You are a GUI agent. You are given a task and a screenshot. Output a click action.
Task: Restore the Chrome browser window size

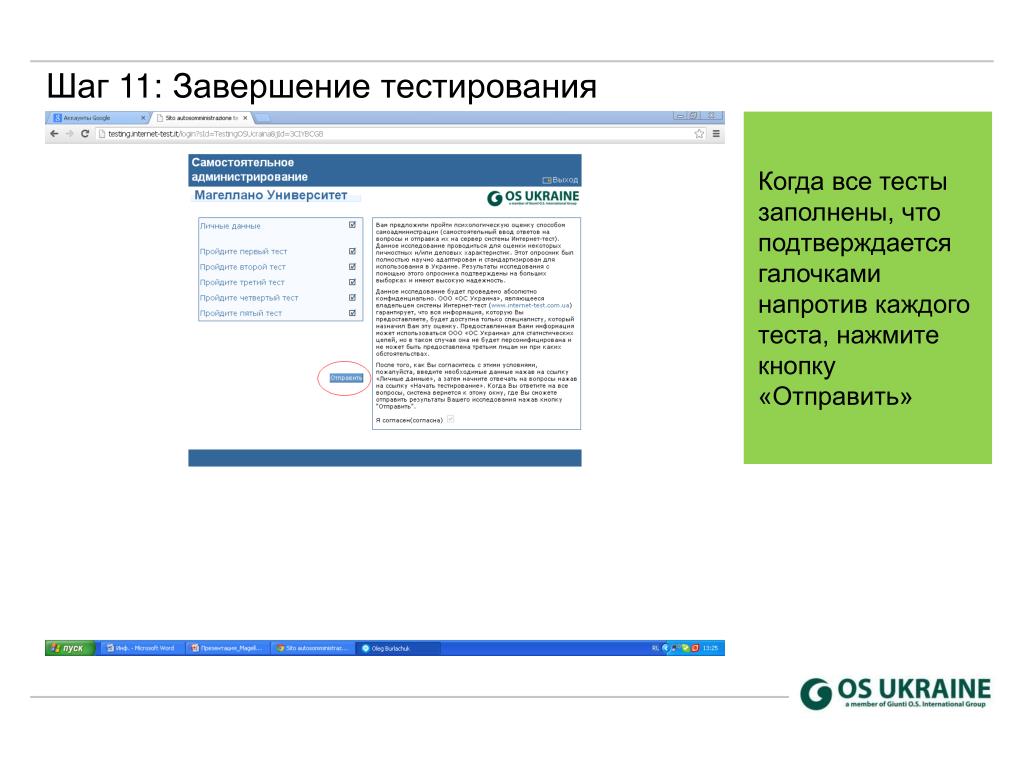694,116
